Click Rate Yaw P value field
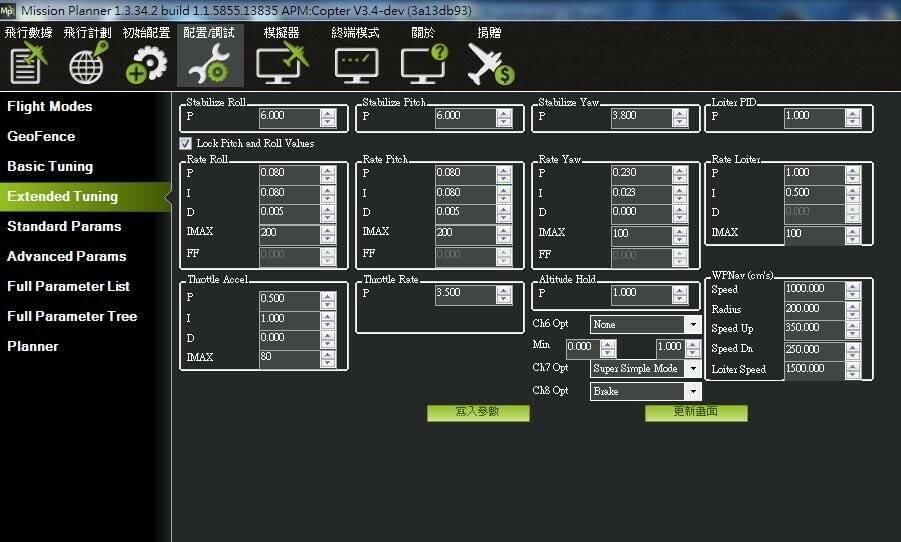This screenshot has width=901, height=542. tap(641, 174)
